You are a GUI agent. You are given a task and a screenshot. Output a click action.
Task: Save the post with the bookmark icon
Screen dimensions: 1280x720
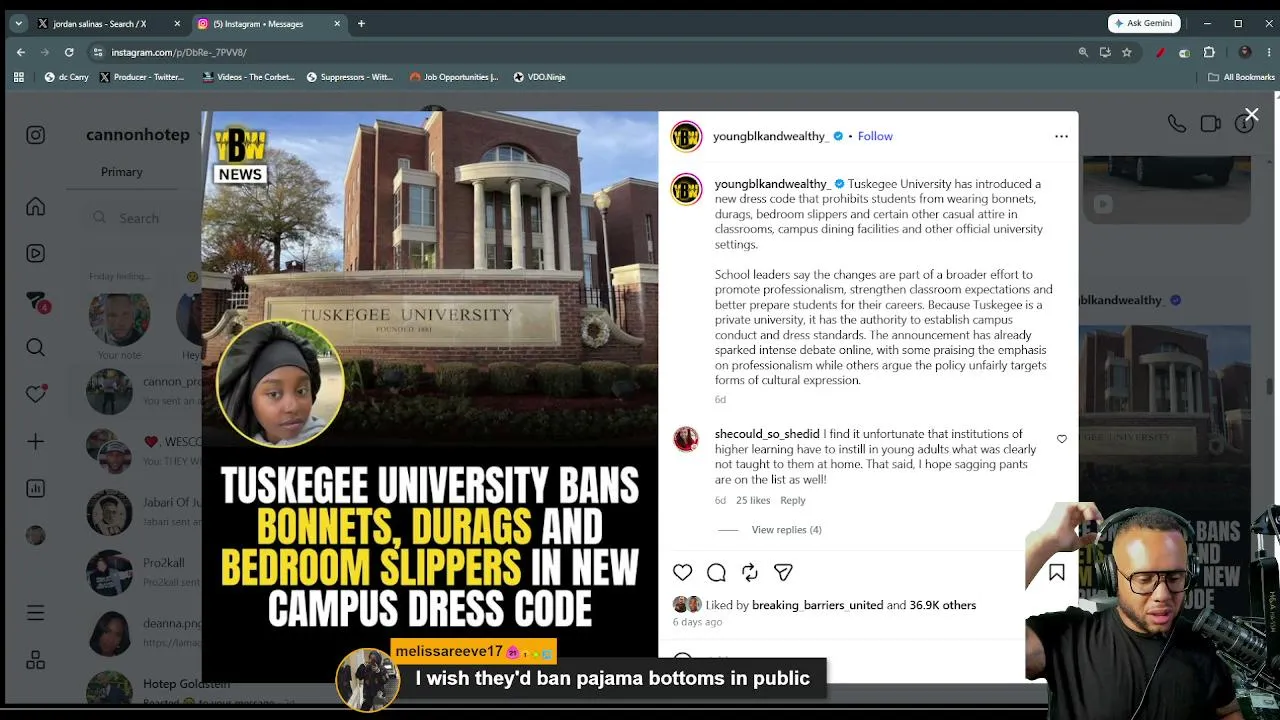point(1056,572)
